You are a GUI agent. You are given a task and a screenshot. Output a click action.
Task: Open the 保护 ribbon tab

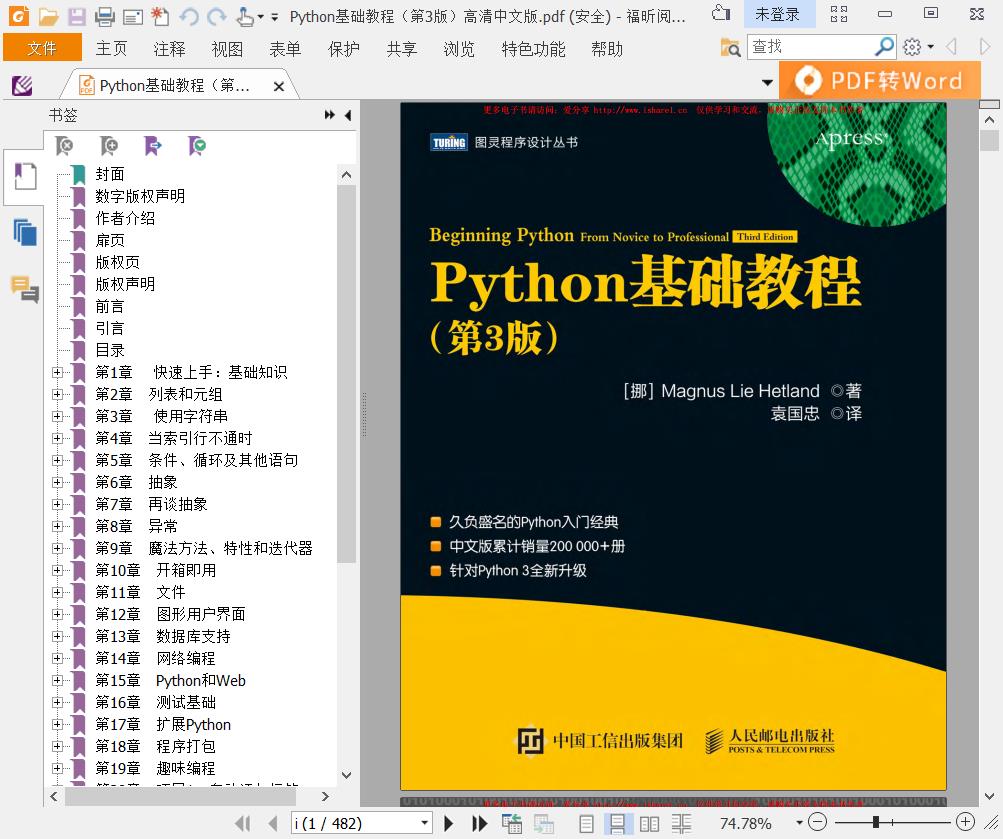coord(344,49)
